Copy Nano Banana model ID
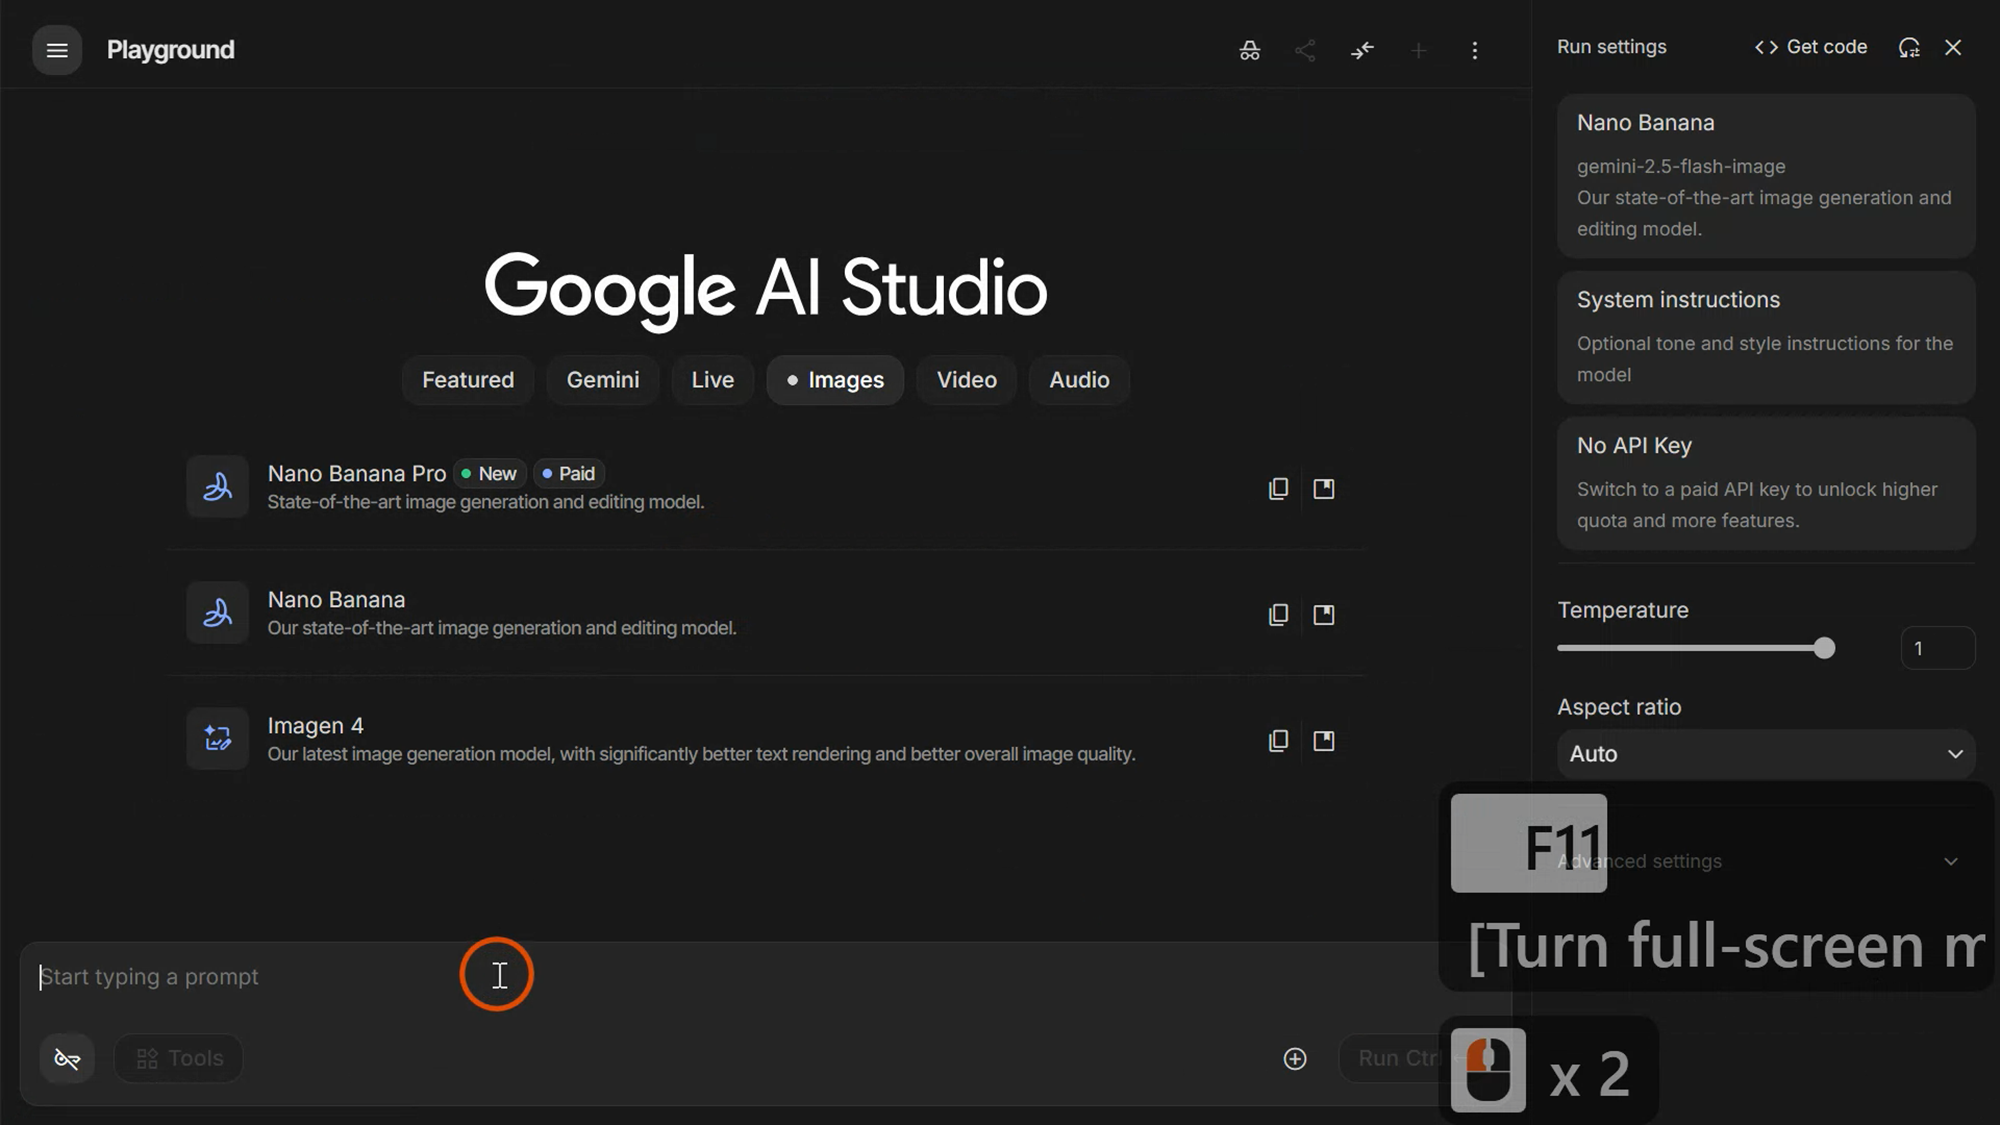The image size is (2000, 1125). [1278, 614]
